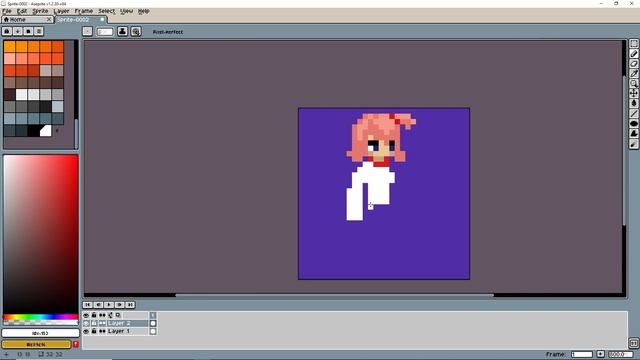Screen dimensions: 640x360
Task: Close the Home tab
Action: 49,19
